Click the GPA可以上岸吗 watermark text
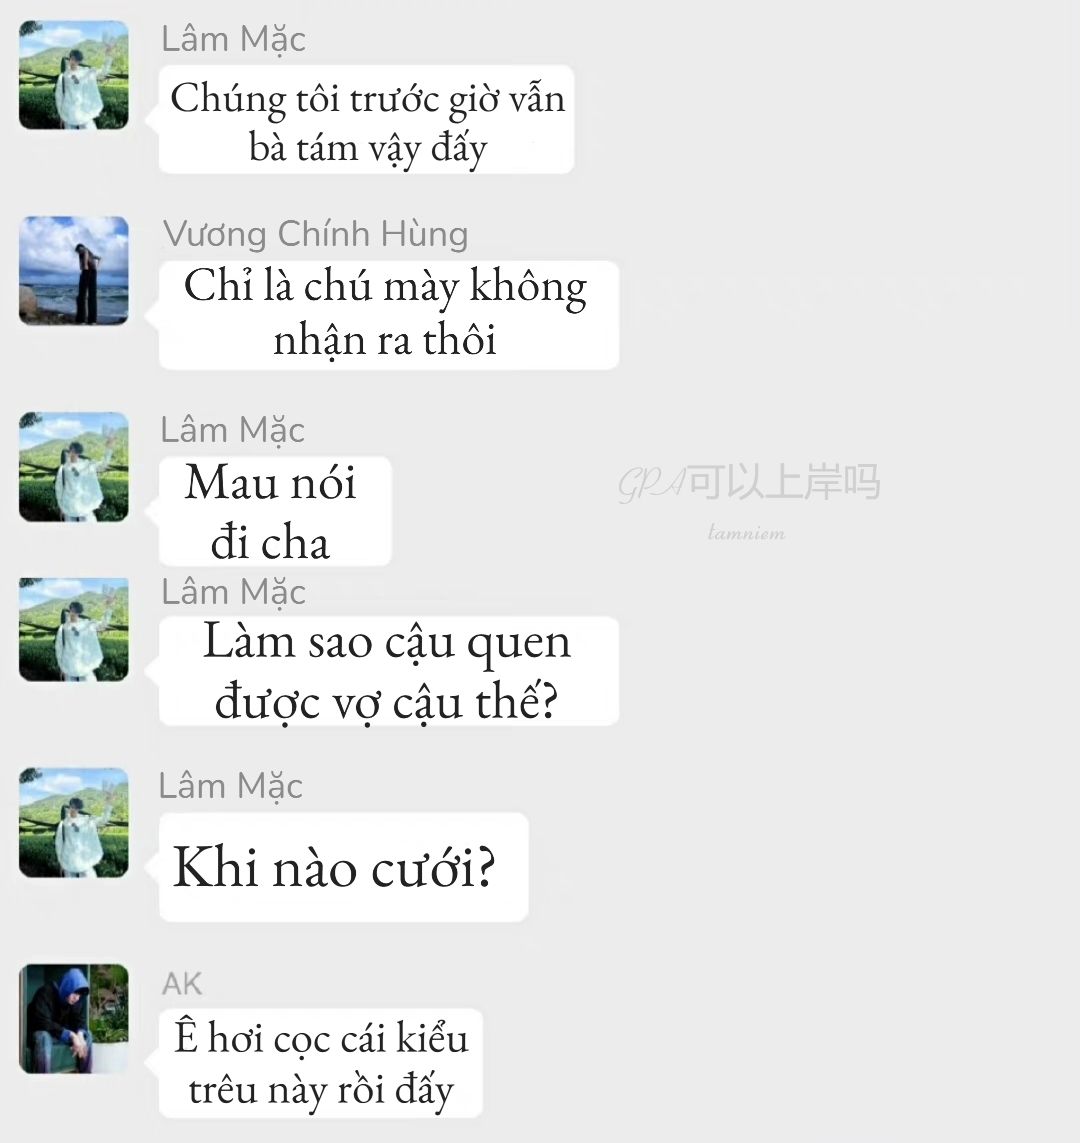The height and width of the screenshot is (1143, 1080). click(x=749, y=483)
